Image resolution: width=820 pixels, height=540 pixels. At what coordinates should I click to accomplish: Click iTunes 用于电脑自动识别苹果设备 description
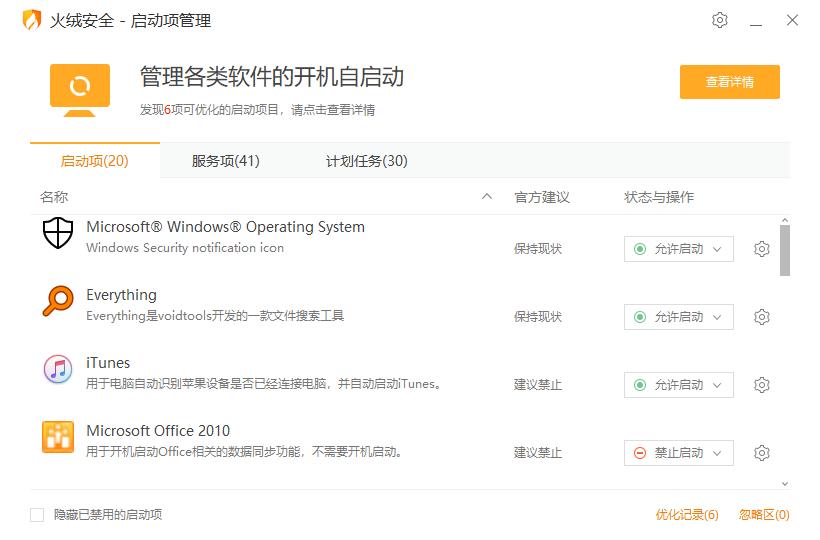click(265, 384)
